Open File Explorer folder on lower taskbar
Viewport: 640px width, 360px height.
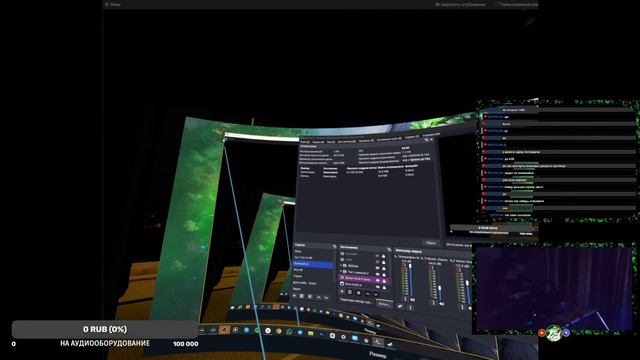pyautogui.click(x=311, y=333)
